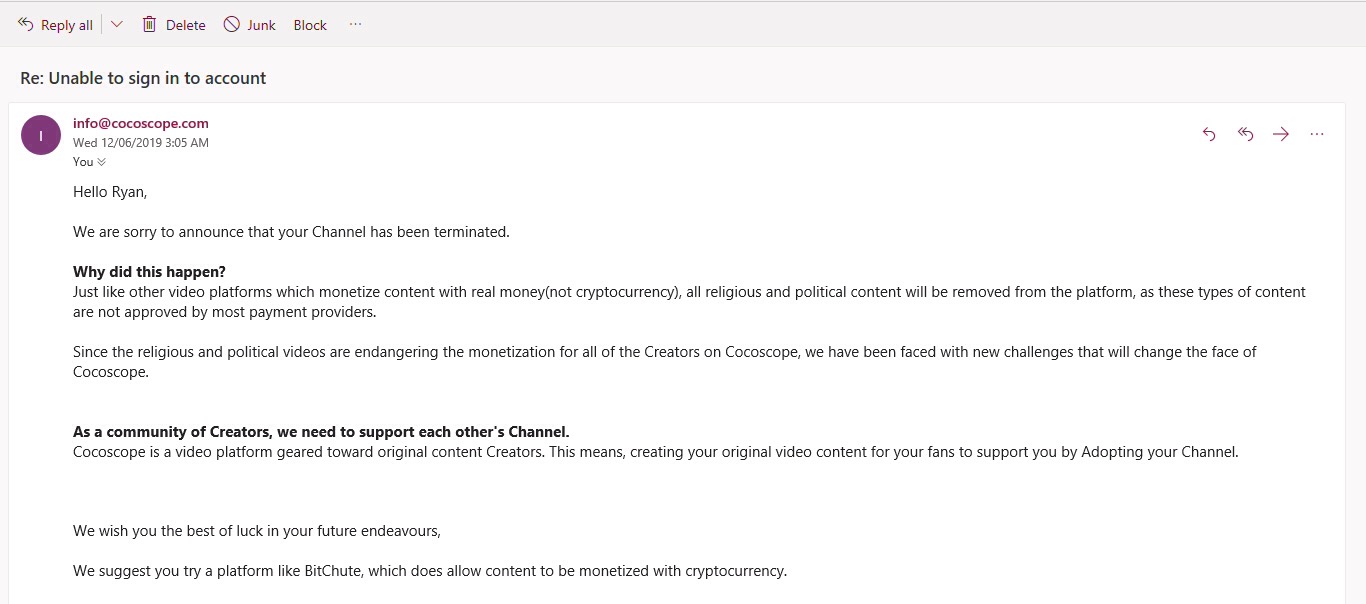Click the bold As a community of Creators heading

[321, 432]
